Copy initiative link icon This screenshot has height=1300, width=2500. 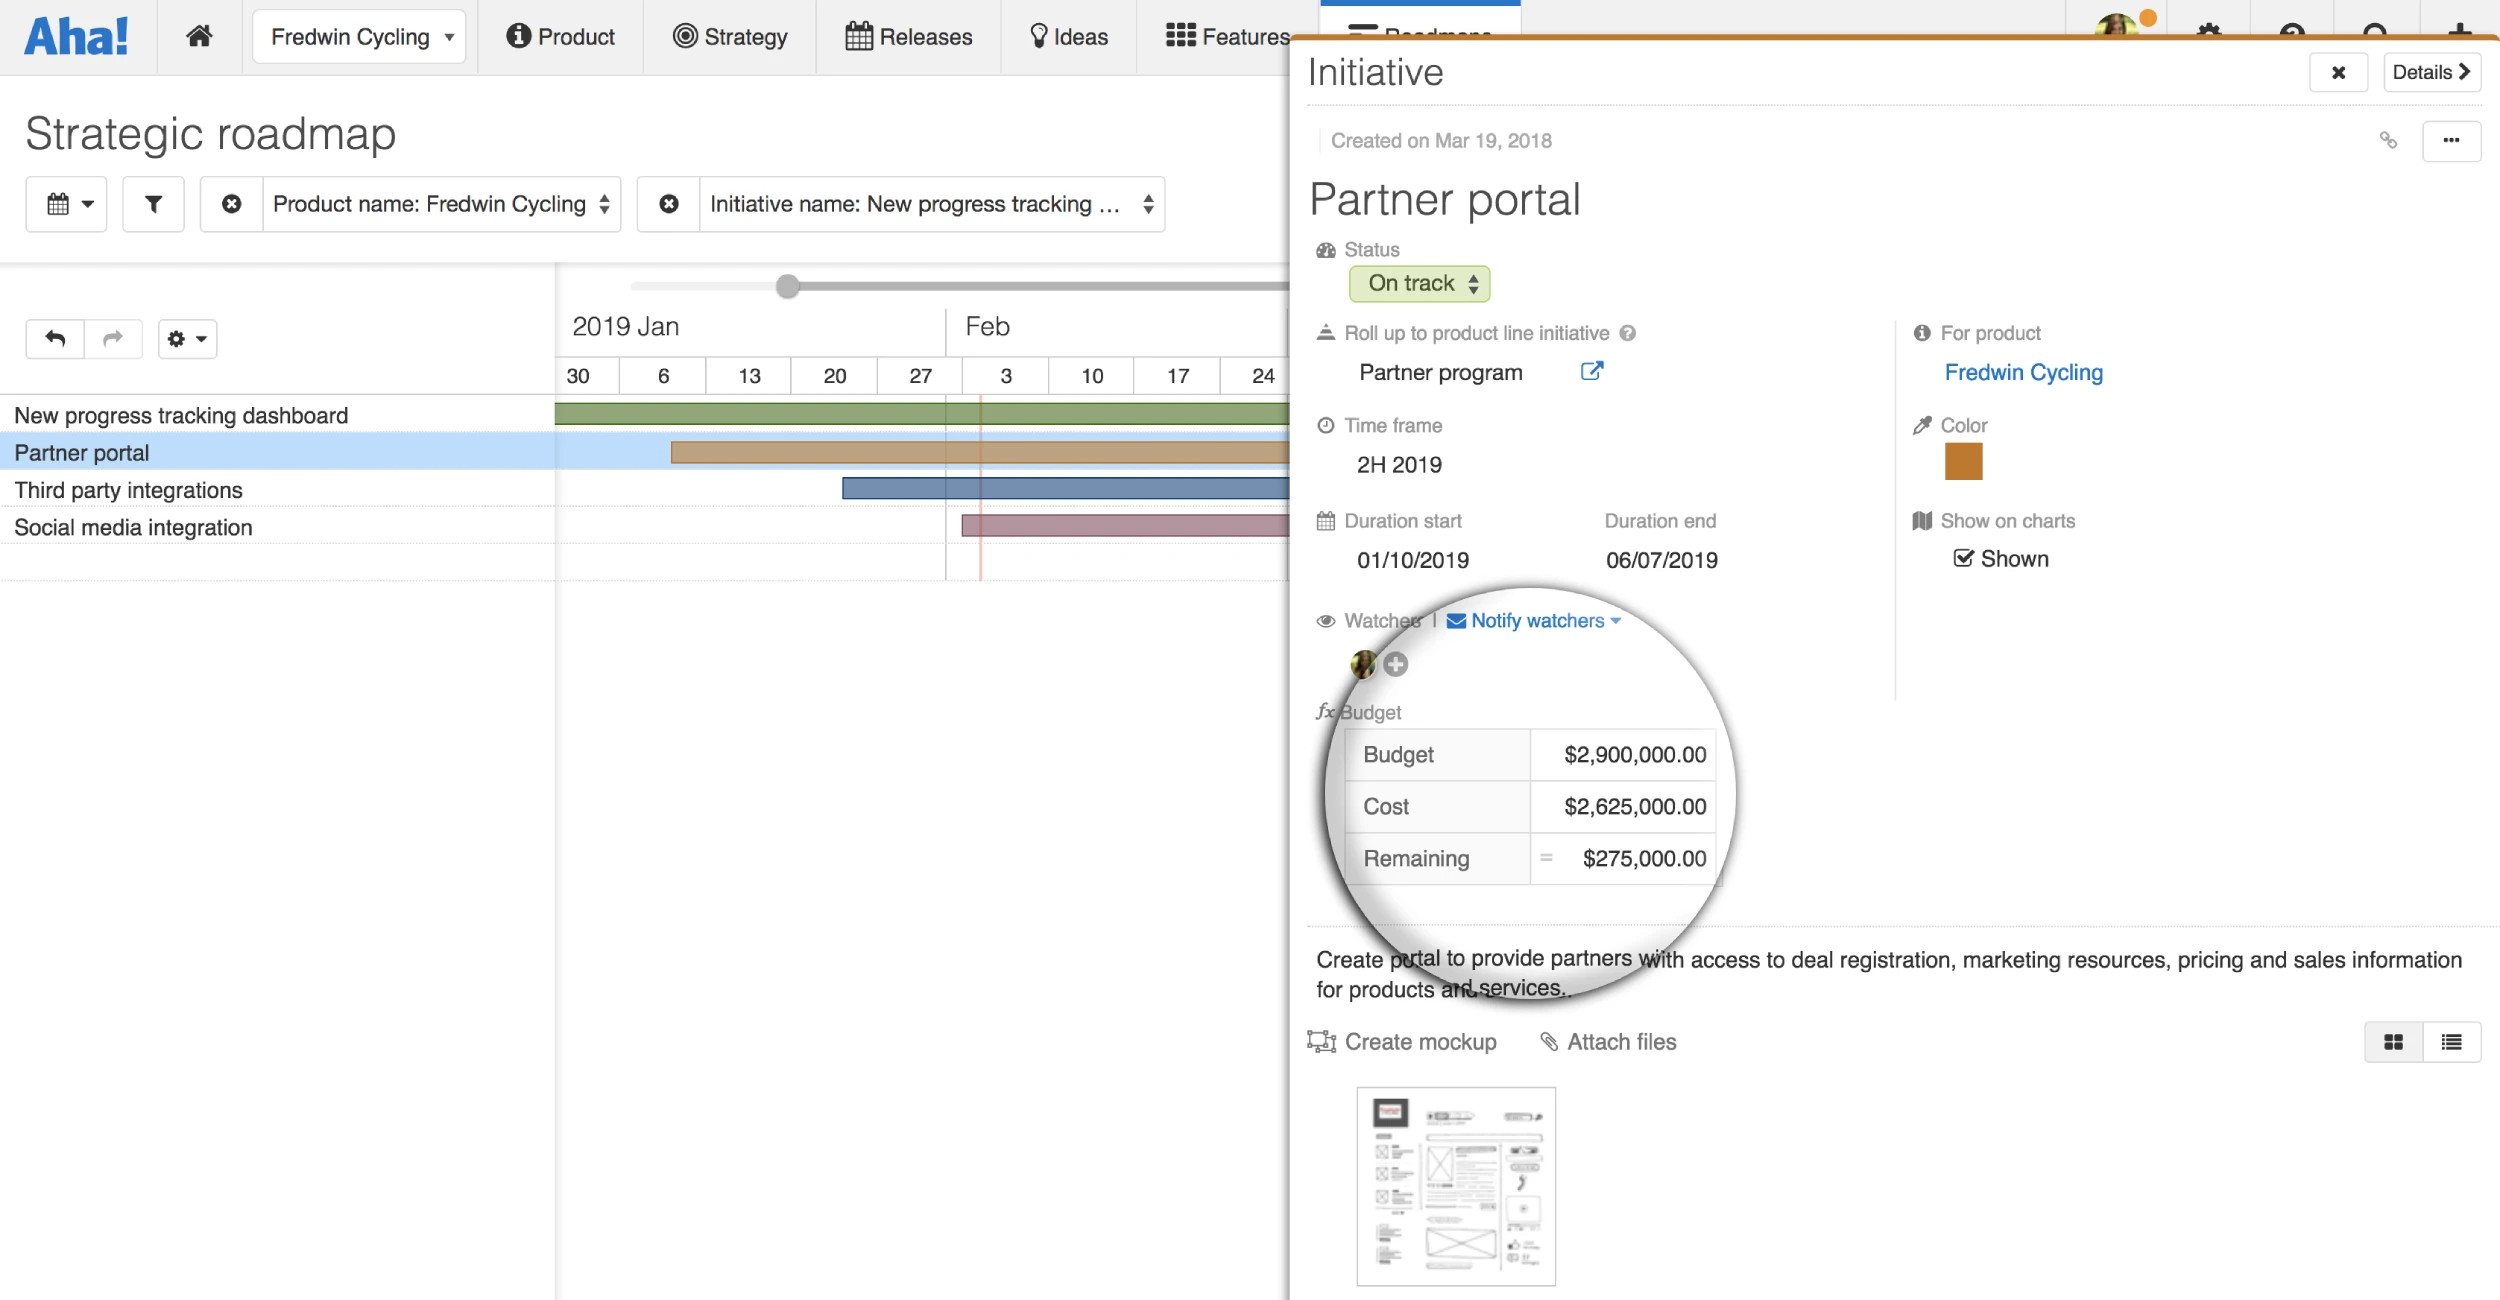pyautogui.click(x=2388, y=141)
